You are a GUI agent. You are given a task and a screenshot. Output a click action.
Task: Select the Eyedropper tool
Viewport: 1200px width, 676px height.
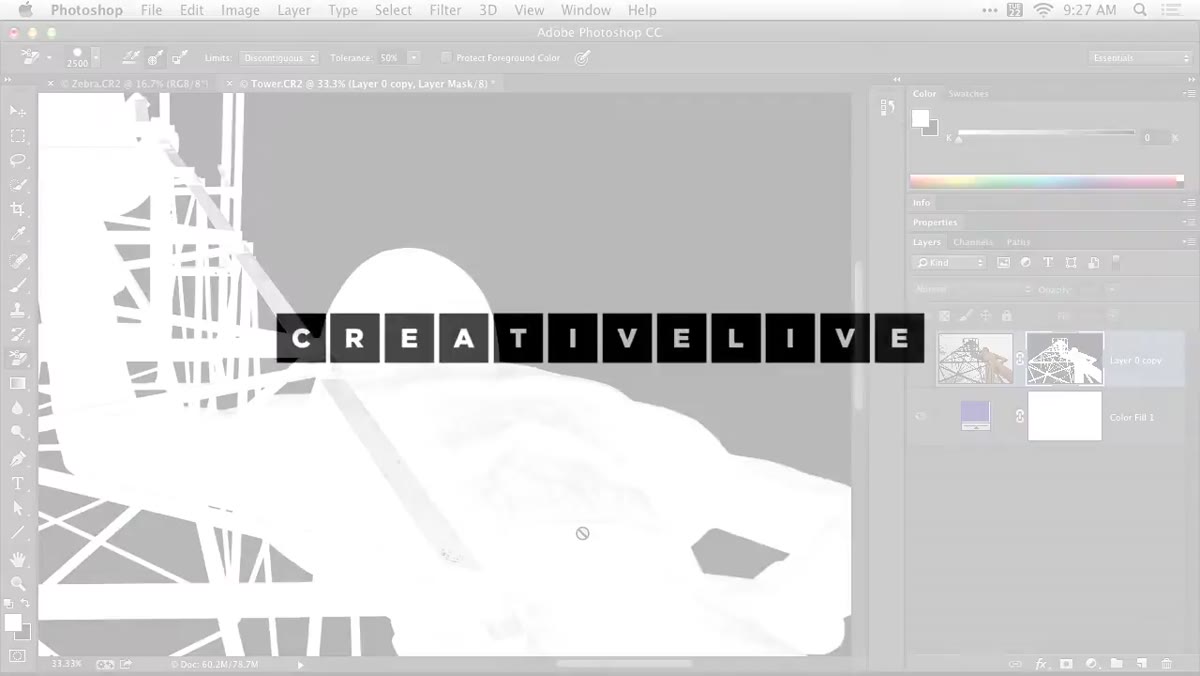pos(18,234)
